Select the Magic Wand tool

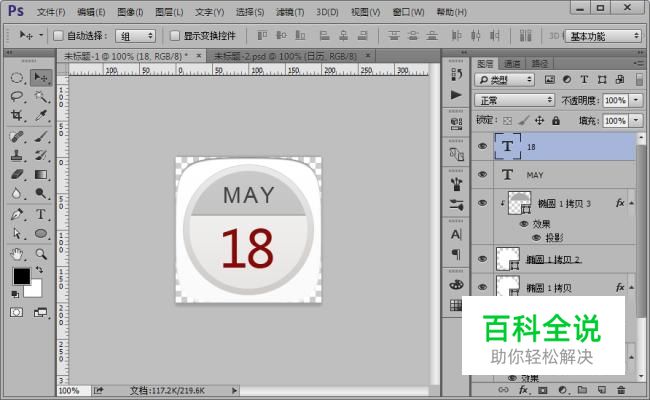41,97
